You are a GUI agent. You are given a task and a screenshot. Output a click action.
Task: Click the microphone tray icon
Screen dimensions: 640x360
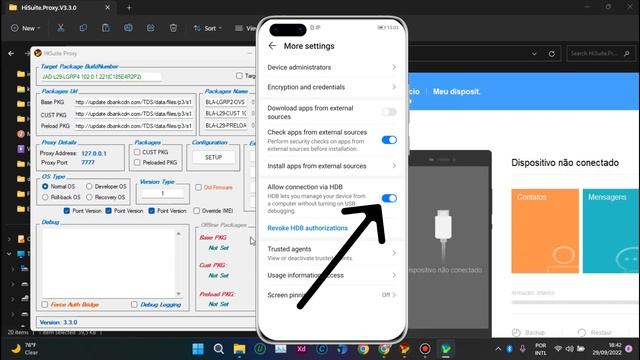(x=522, y=349)
